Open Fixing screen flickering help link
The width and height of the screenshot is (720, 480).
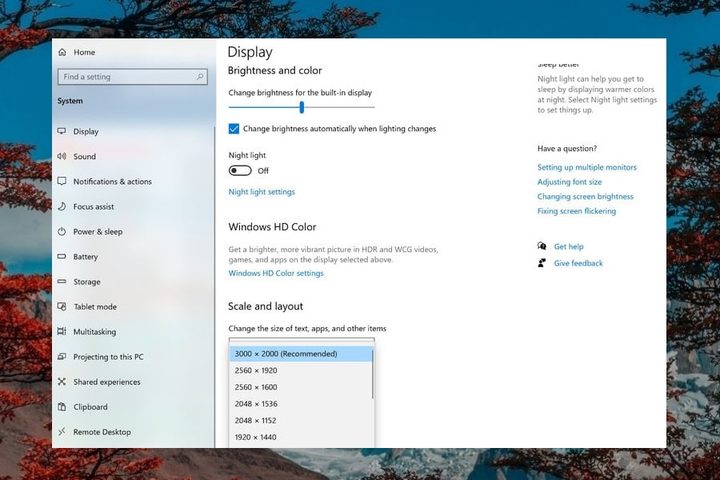(577, 211)
